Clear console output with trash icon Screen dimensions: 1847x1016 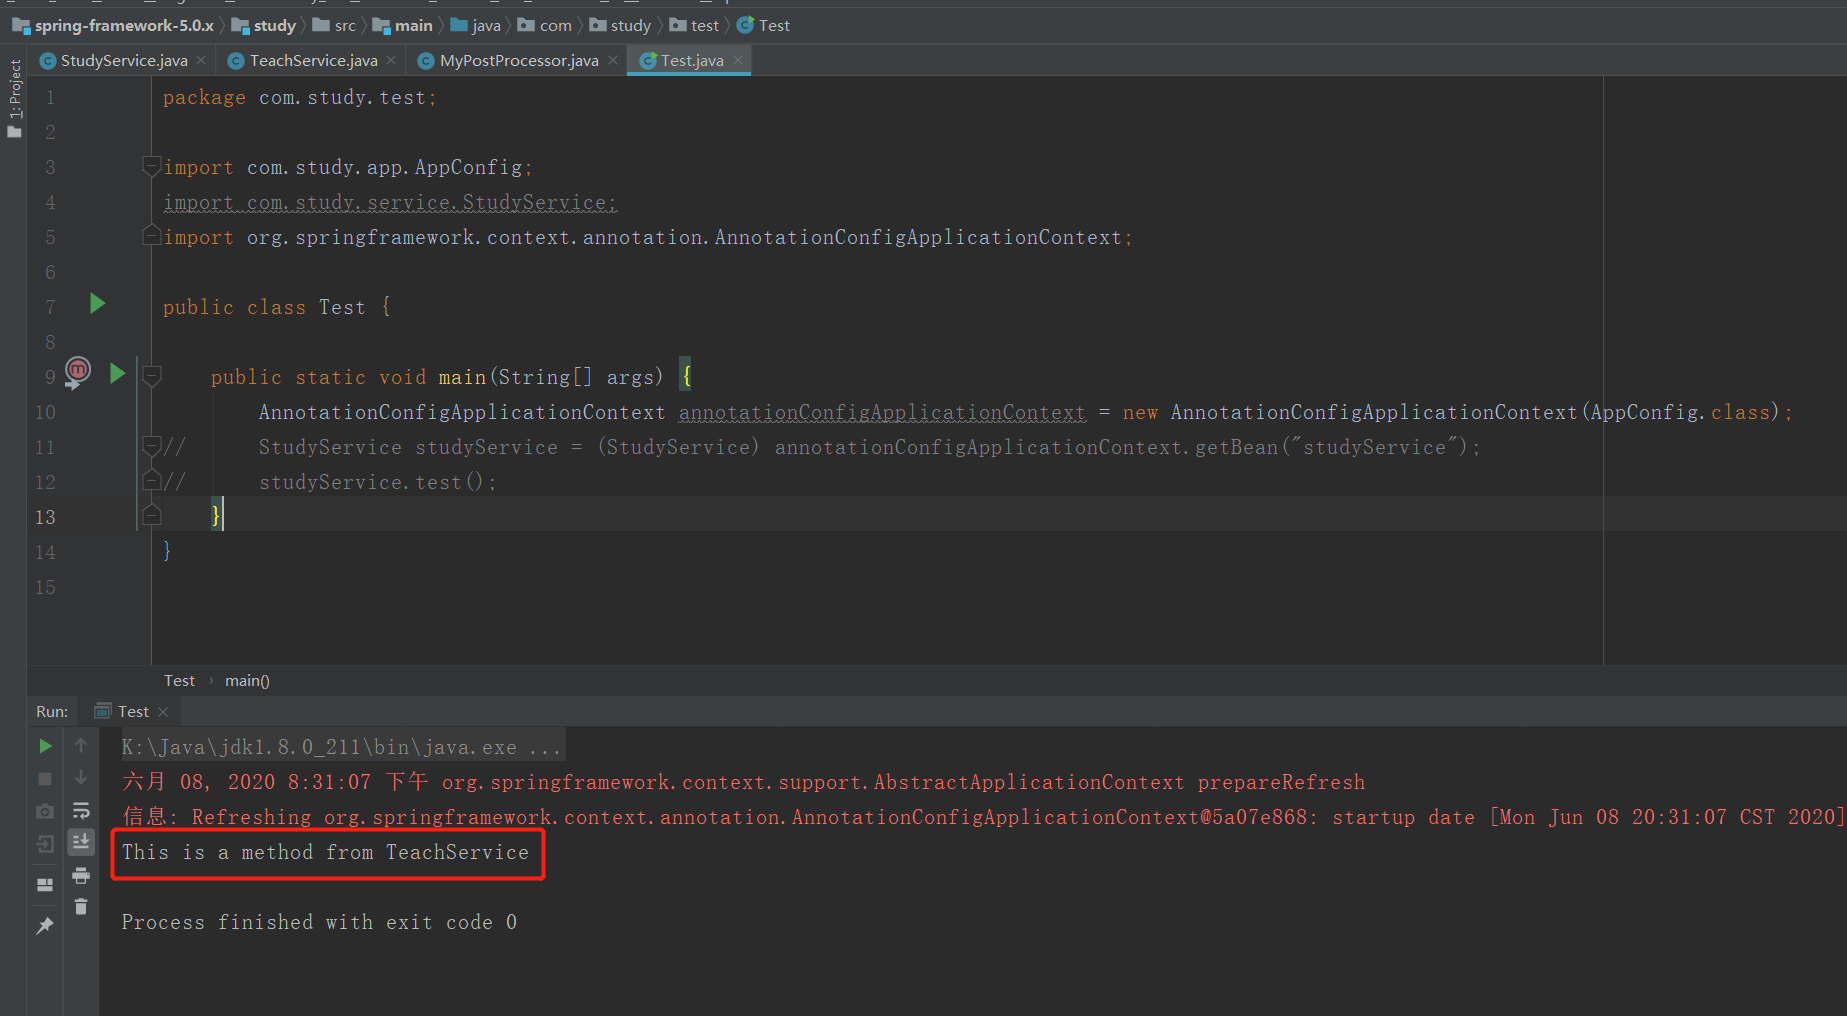click(81, 907)
